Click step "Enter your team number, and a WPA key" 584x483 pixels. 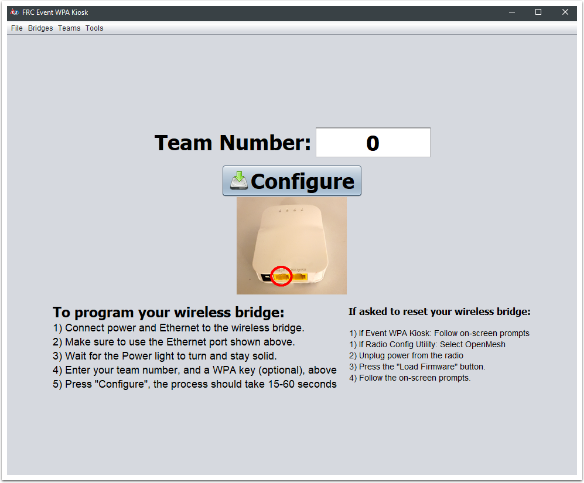194,371
